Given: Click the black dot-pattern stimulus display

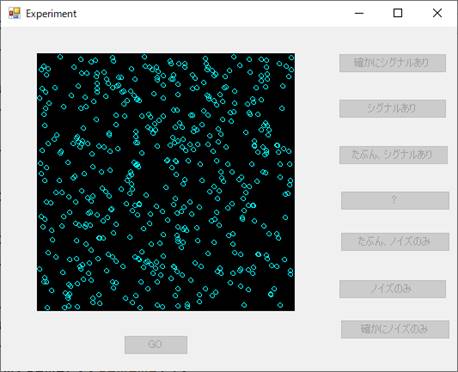Looking at the screenshot, I should pyautogui.click(x=166, y=182).
